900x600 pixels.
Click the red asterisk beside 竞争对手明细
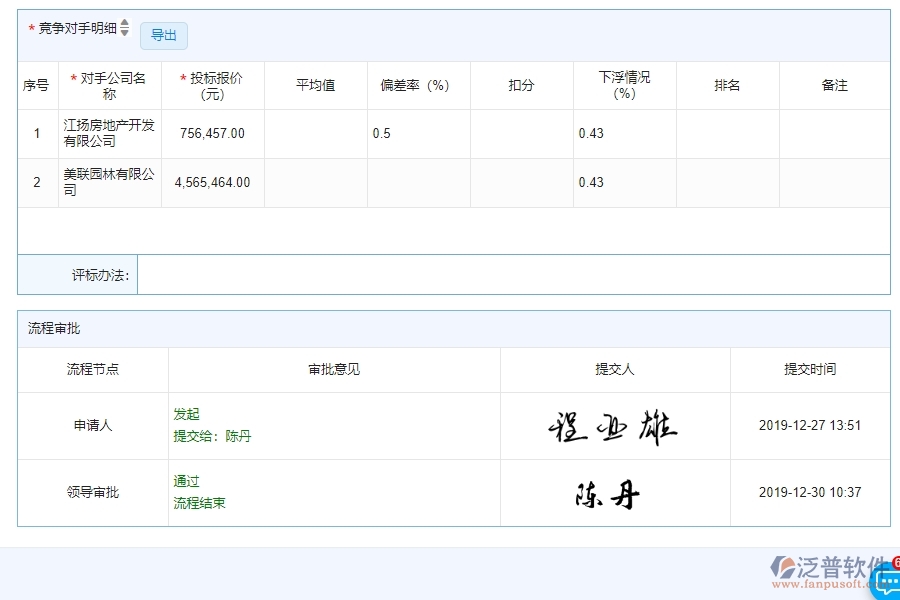(31, 29)
